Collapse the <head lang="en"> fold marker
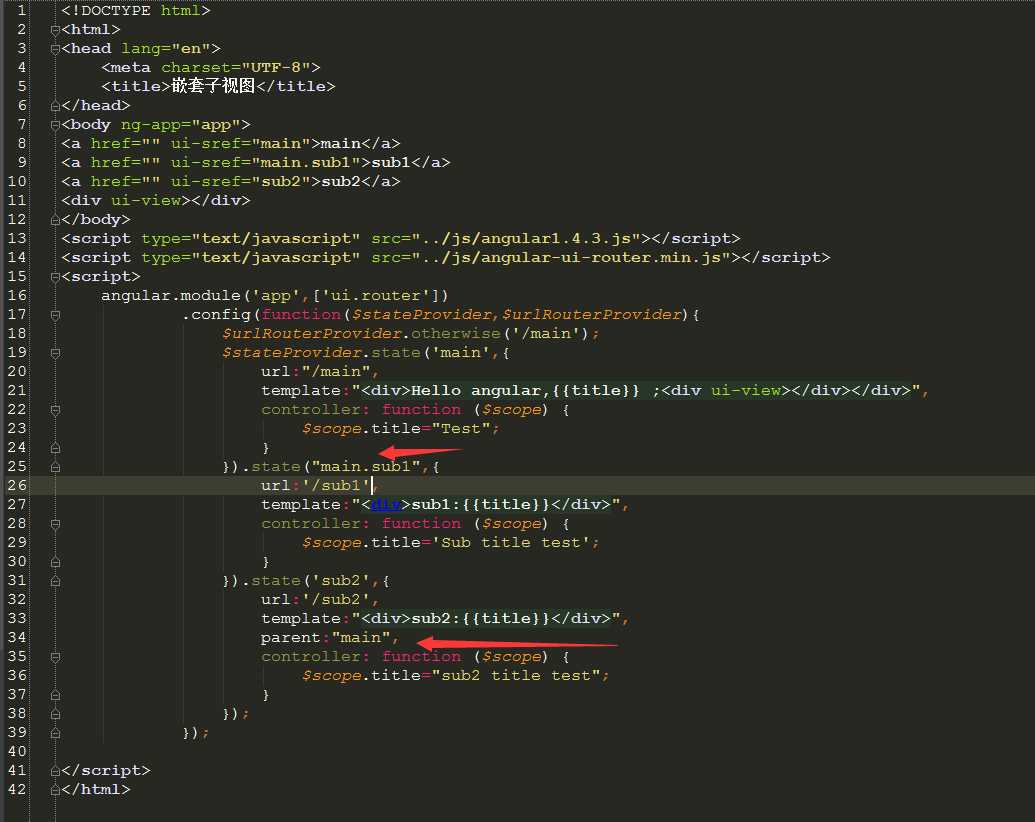Image resolution: width=1035 pixels, height=822 pixels. tap(55, 49)
